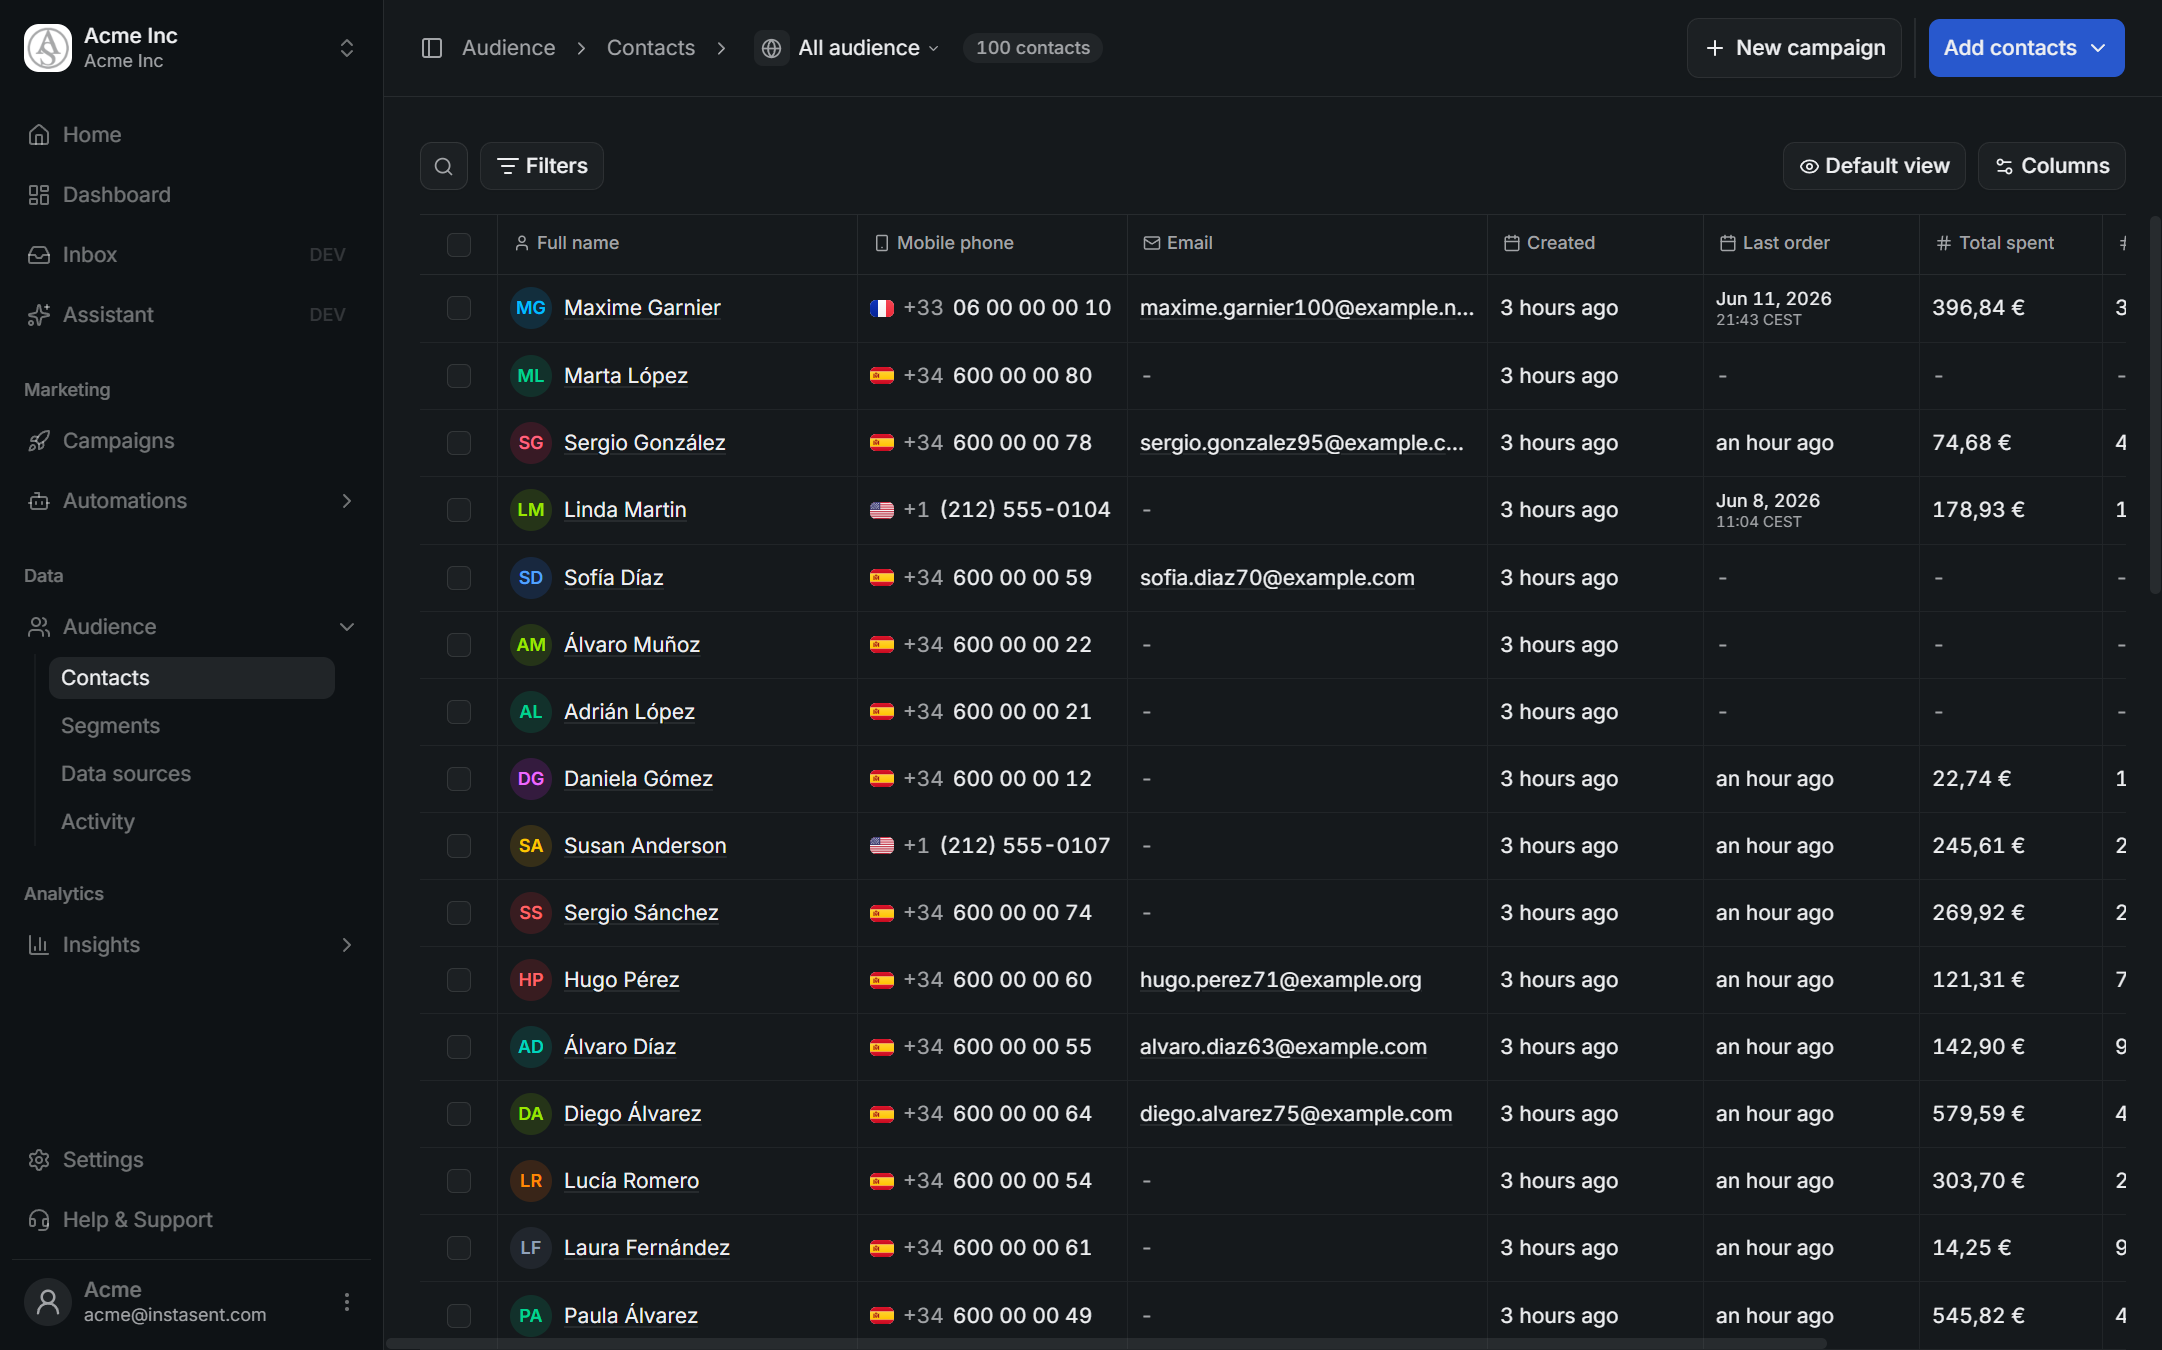Click the horizontal scrollbar at table bottom

(x=1106, y=1343)
